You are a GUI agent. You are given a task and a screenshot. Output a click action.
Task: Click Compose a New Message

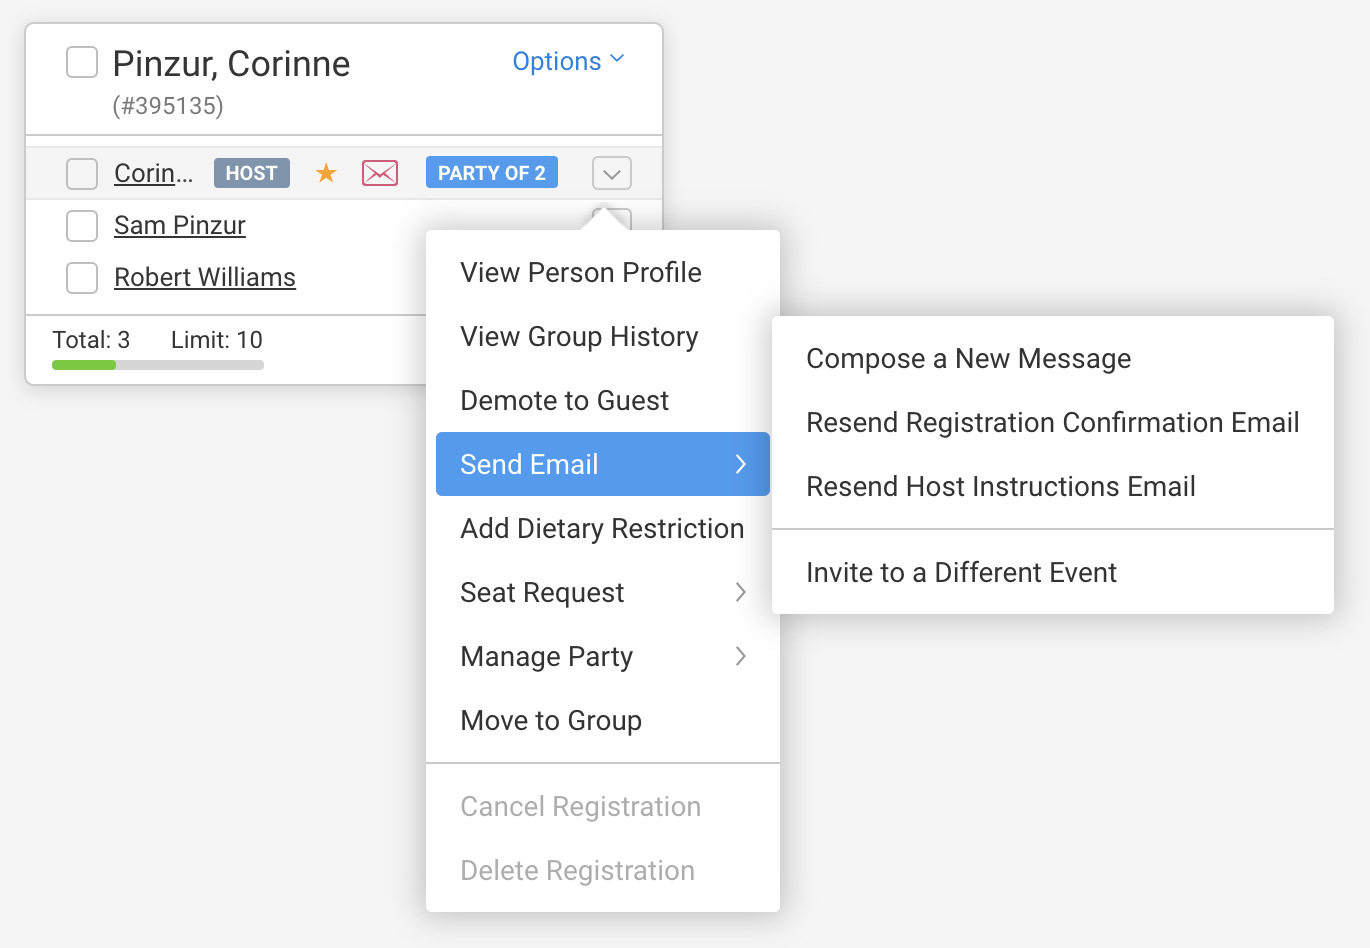(968, 359)
